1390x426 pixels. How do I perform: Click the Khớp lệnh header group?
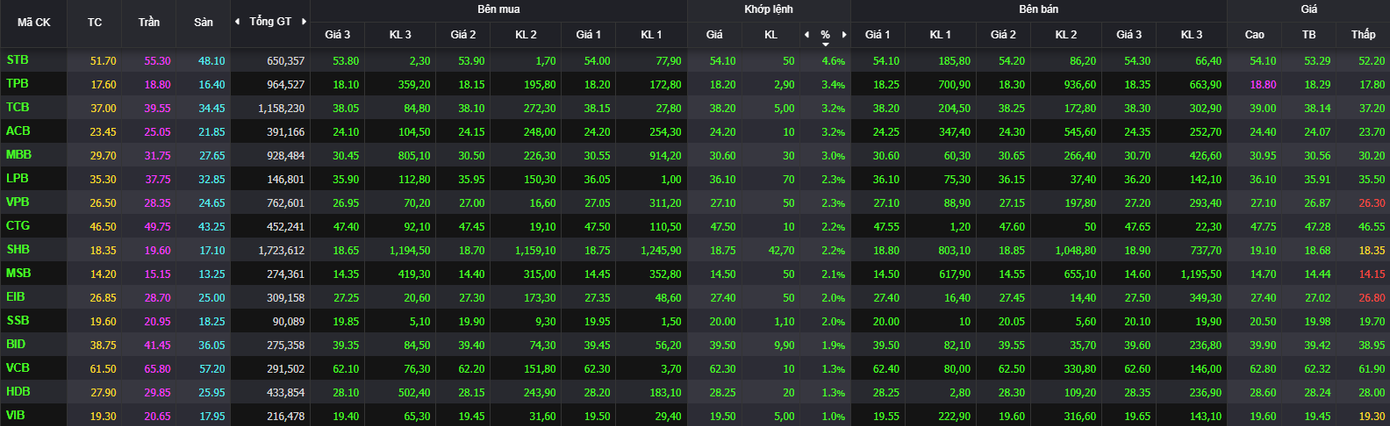[x=768, y=9]
